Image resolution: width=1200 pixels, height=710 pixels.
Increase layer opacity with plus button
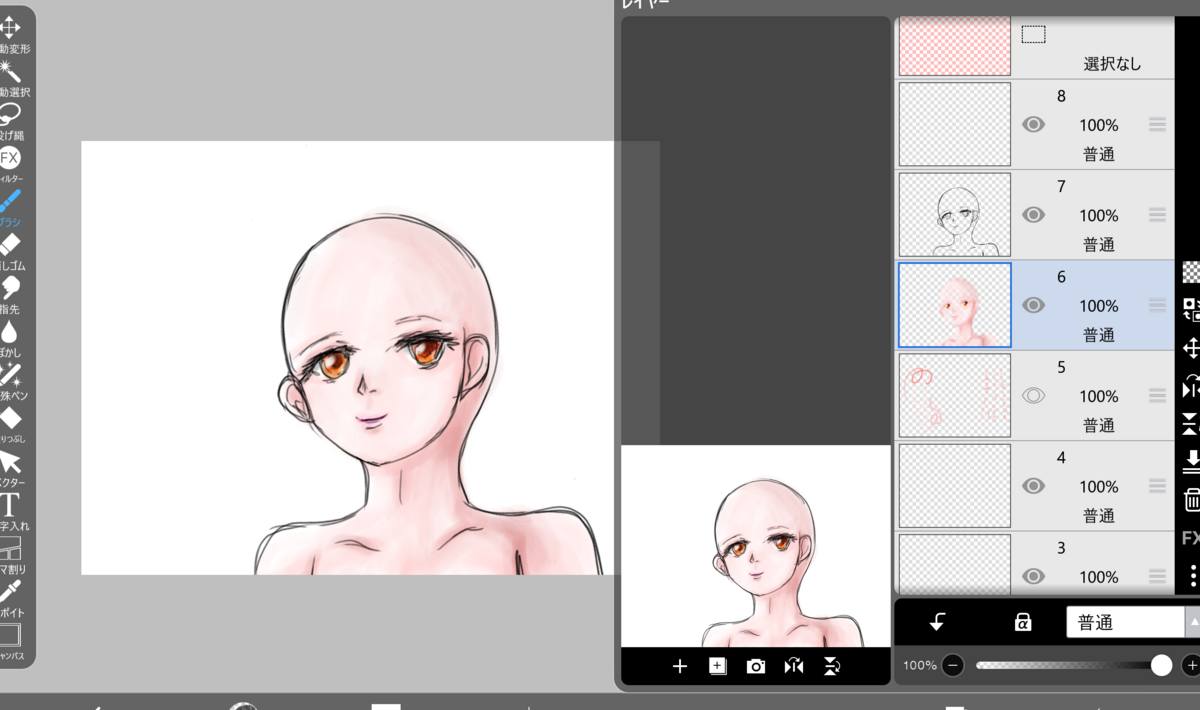(1190, 665)
